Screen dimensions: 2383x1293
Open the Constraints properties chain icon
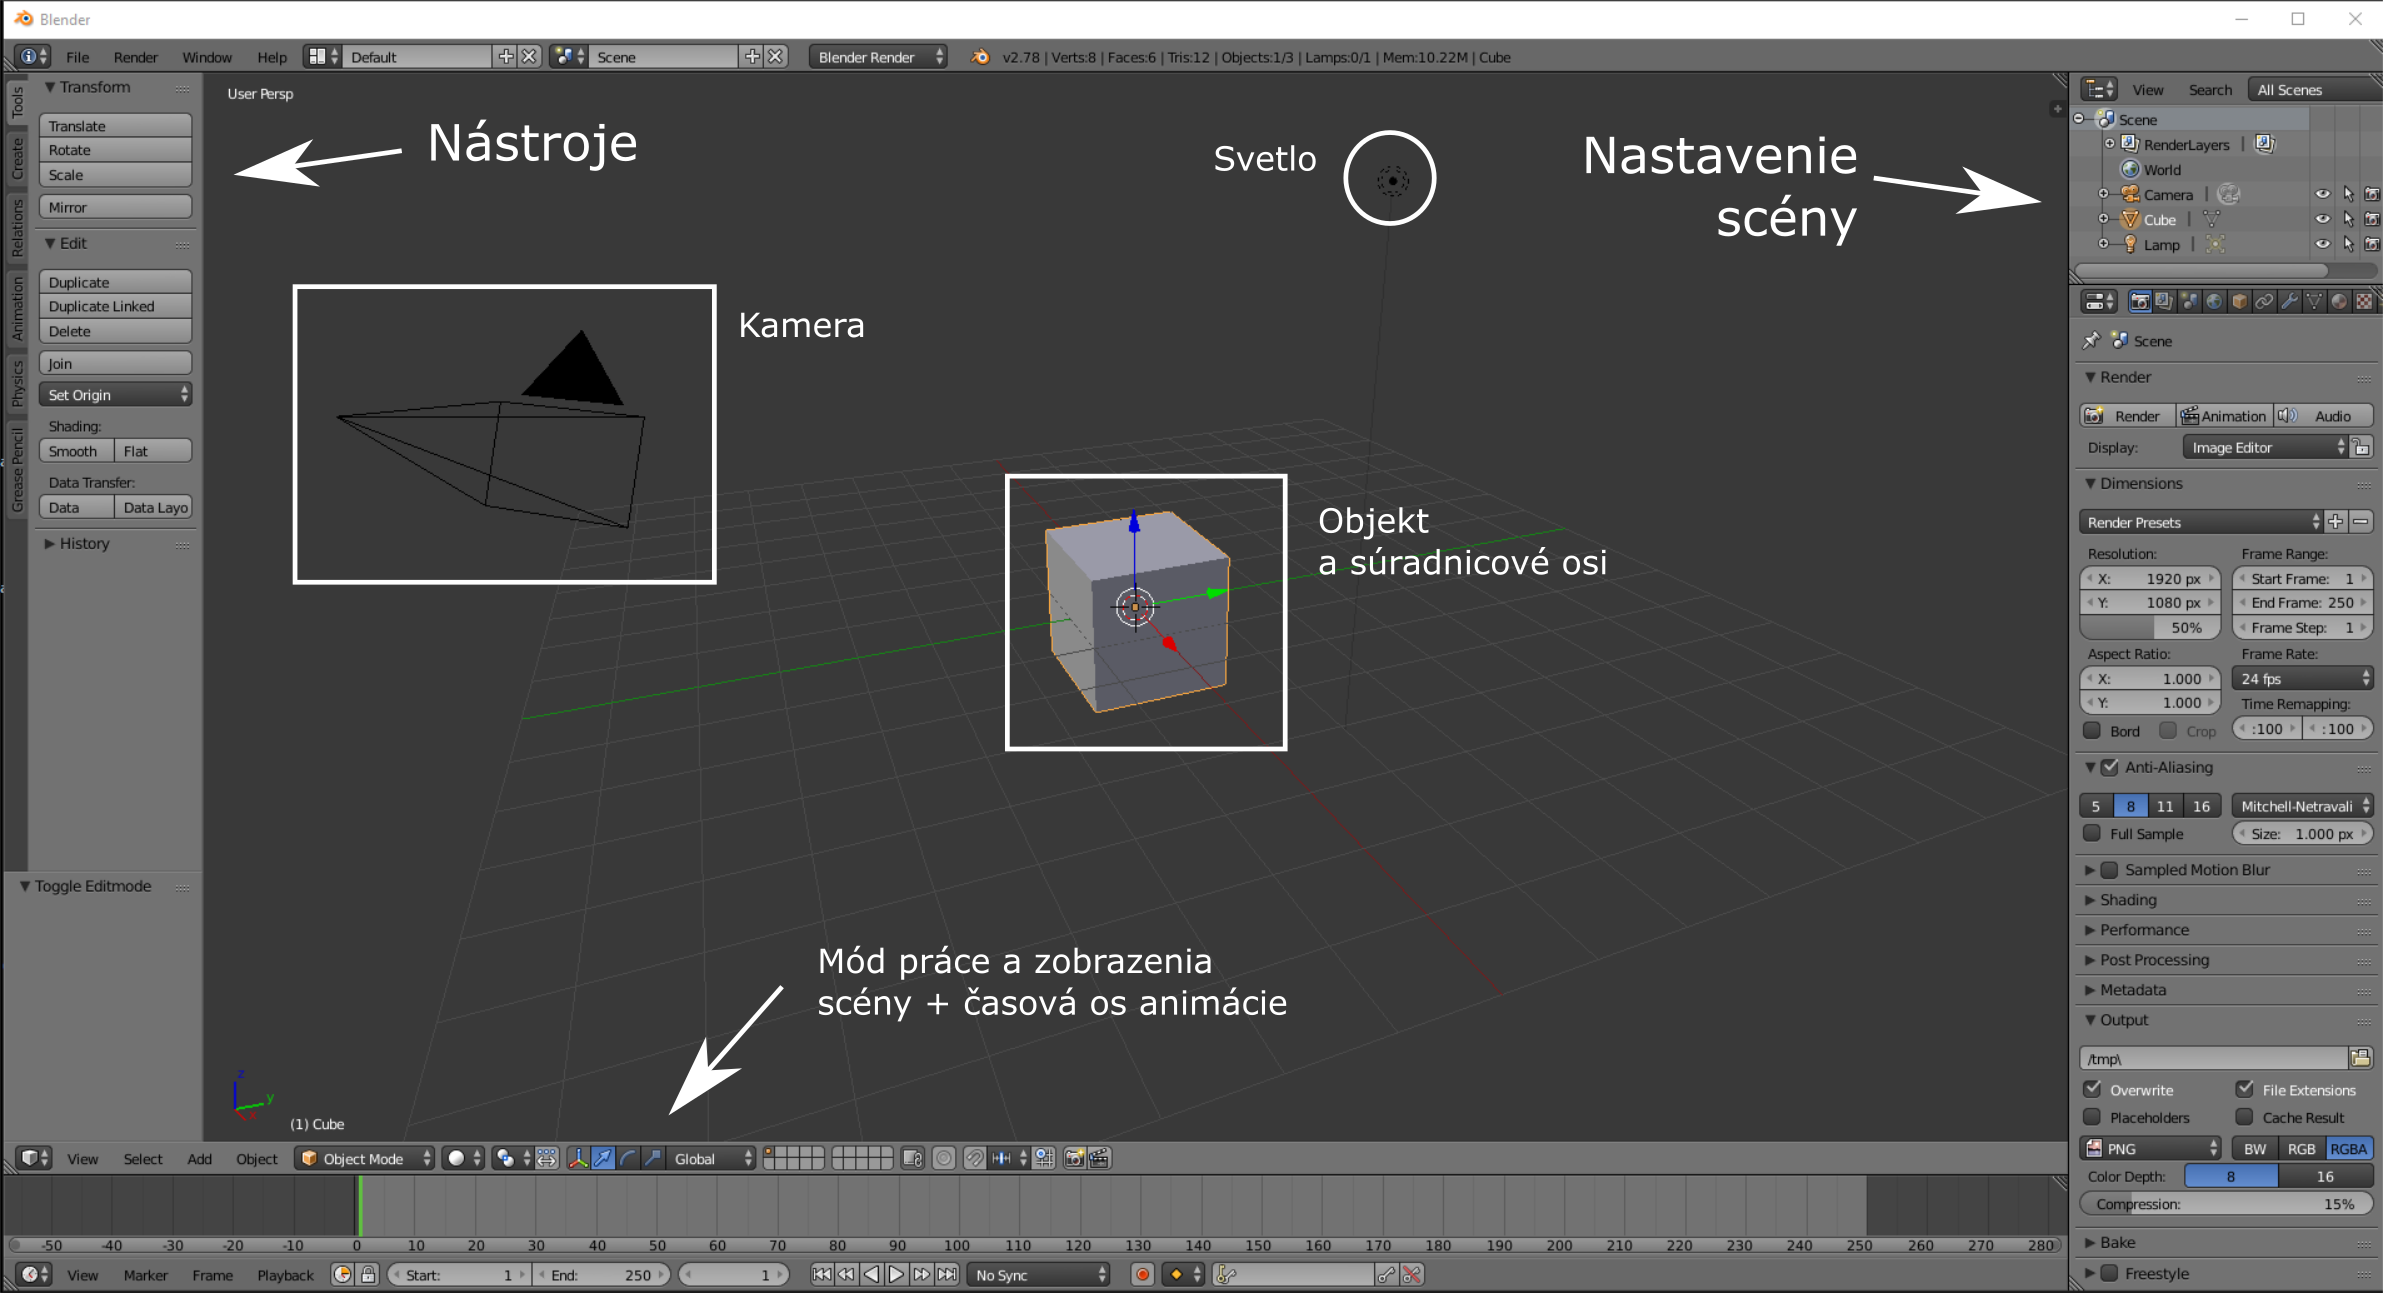click(2264, 301)
